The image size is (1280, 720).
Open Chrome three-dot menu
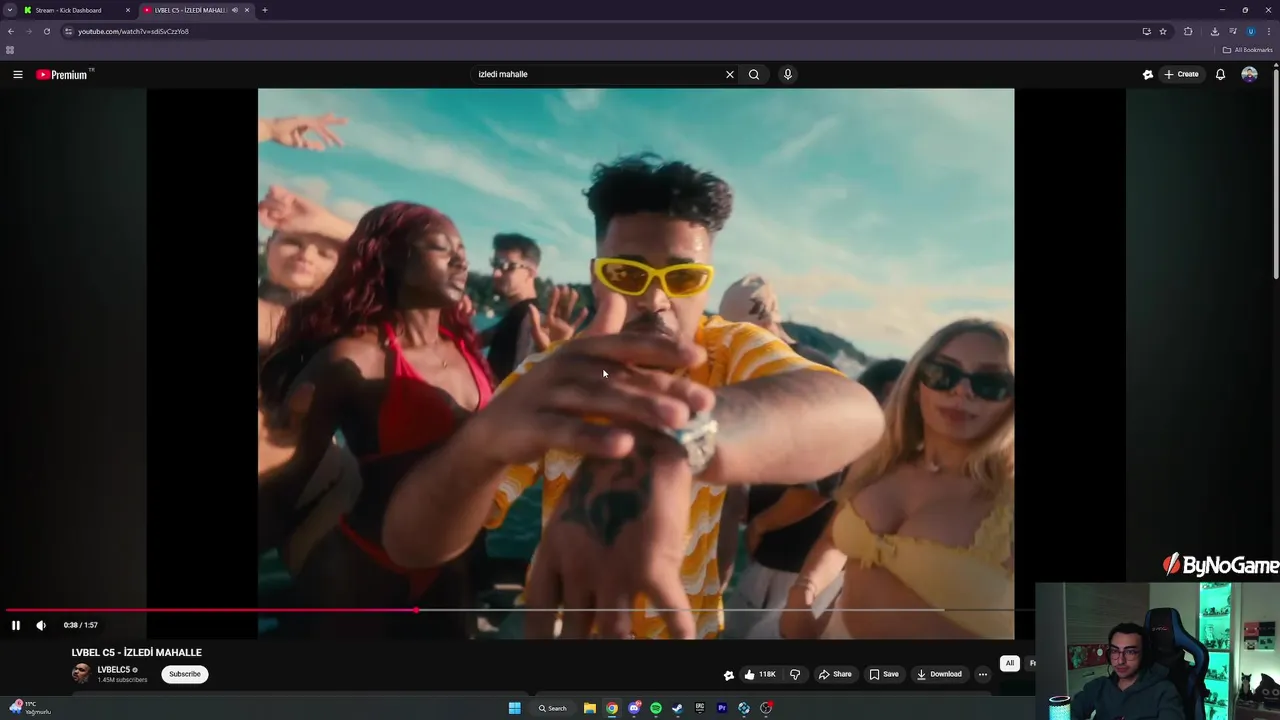(x=1269, y=31)
